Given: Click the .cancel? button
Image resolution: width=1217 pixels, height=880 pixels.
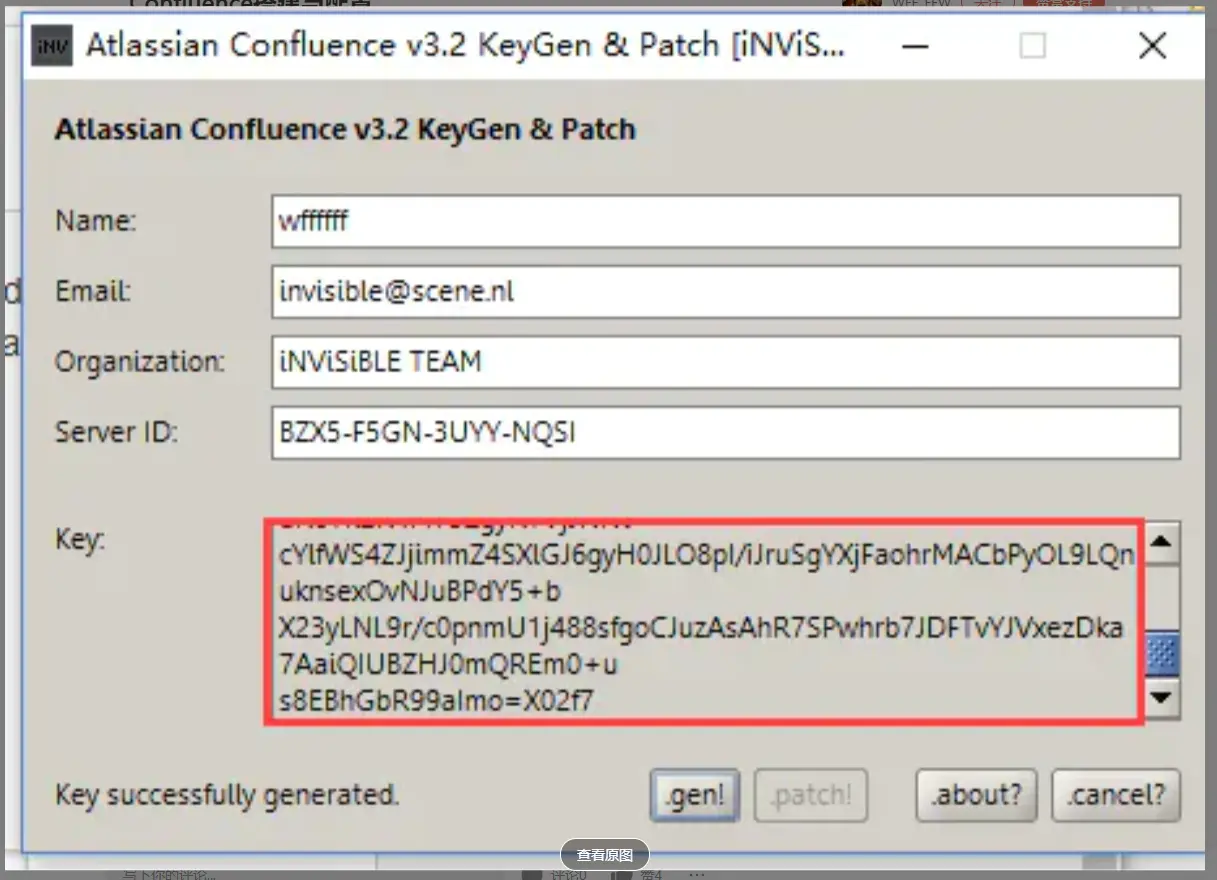Looking at the screenshot, I should [1116, 796].
